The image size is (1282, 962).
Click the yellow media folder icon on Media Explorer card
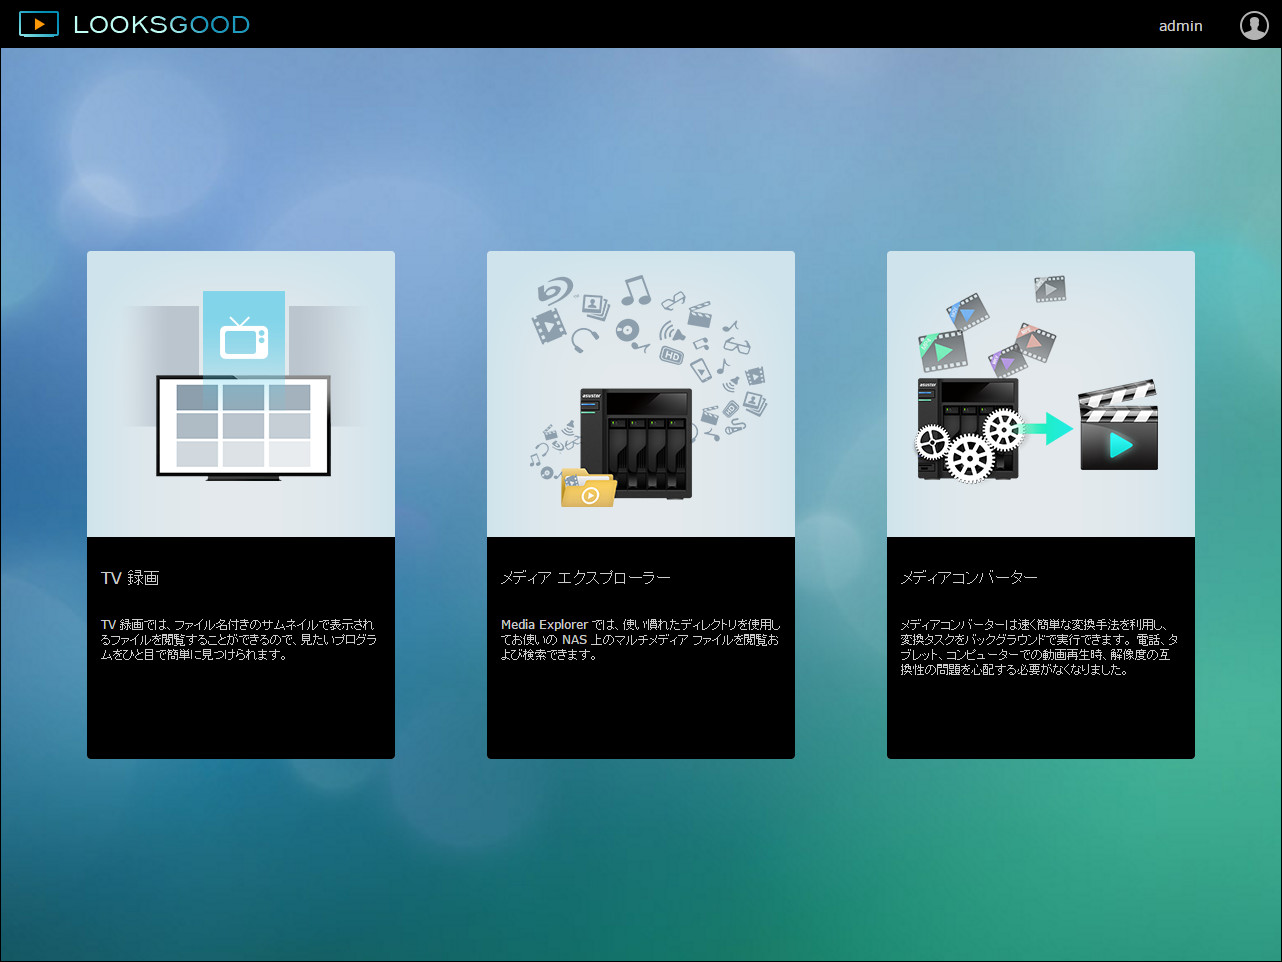click(588, 488)
